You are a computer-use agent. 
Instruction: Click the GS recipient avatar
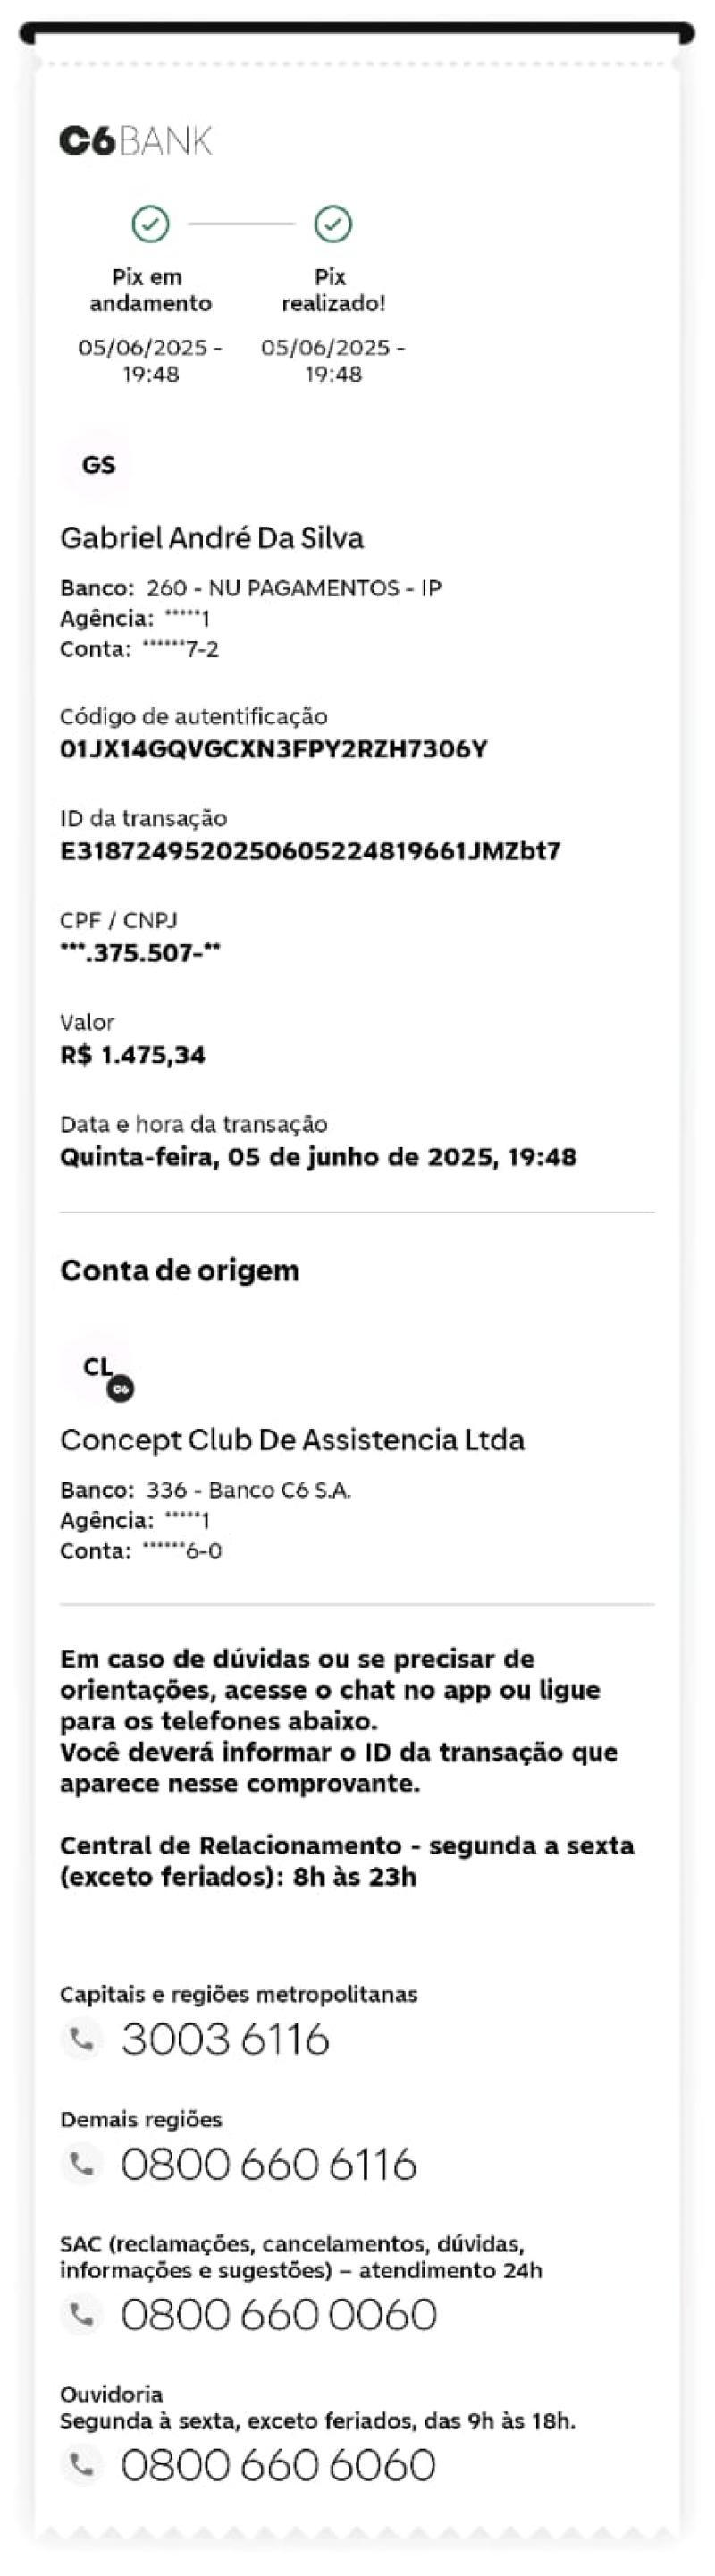click(98, 465)
